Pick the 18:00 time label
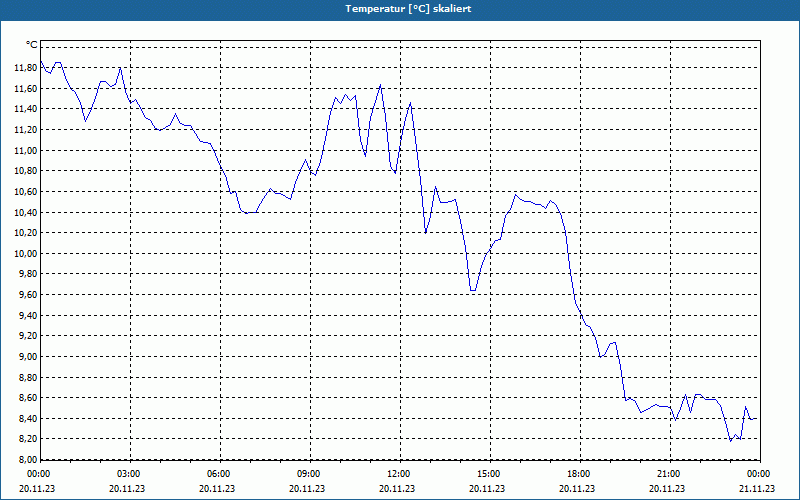800x500 pixels. tap(578, 473)
